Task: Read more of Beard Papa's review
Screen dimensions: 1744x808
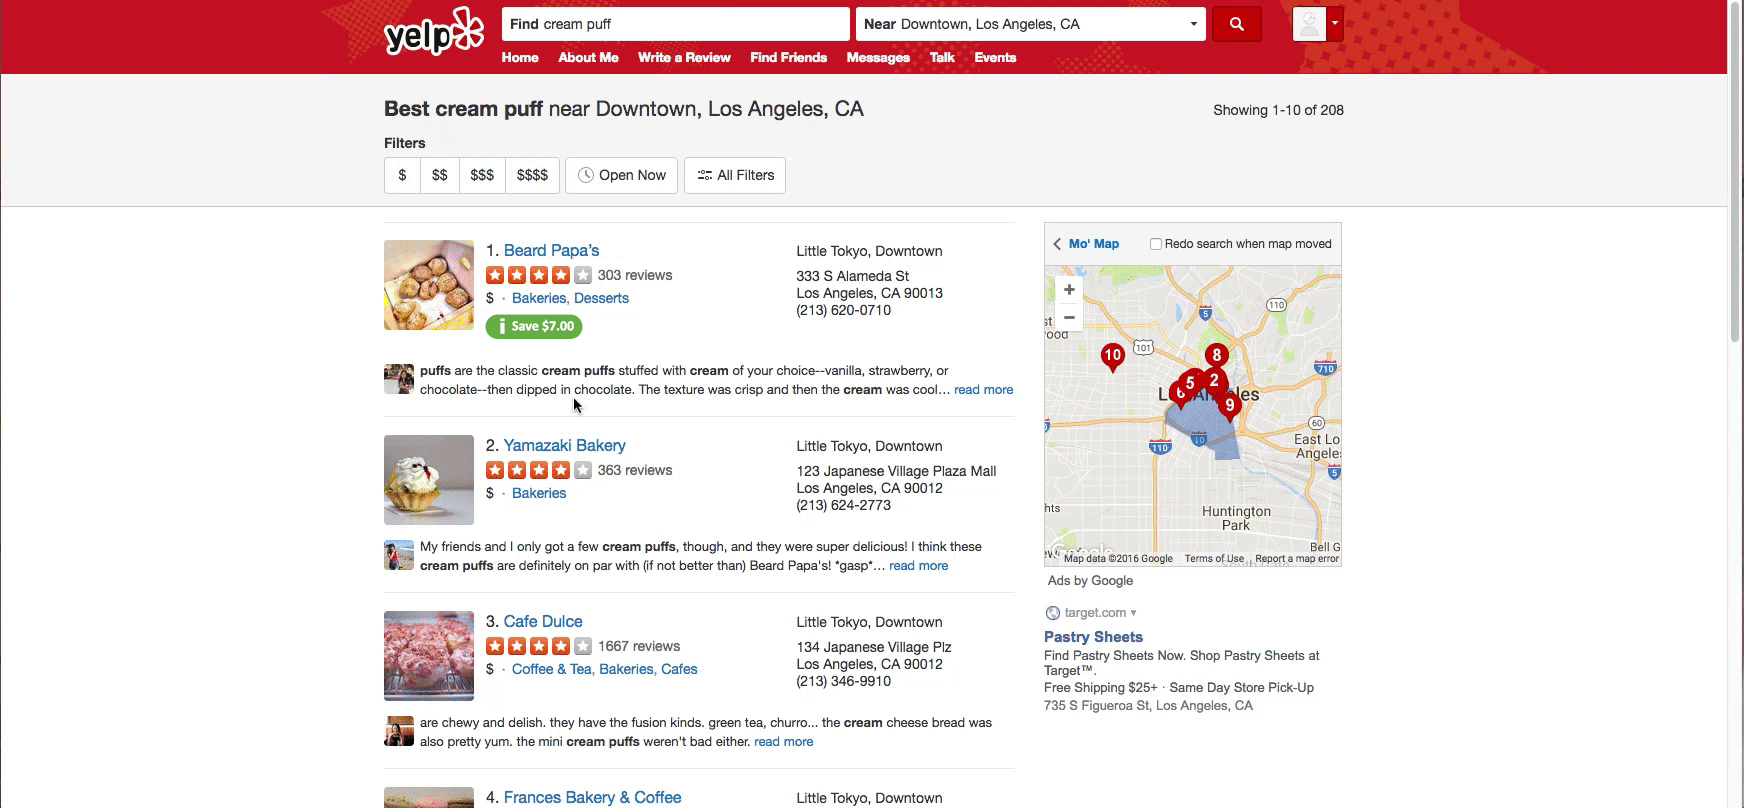Action: click(x=983, y=390)
